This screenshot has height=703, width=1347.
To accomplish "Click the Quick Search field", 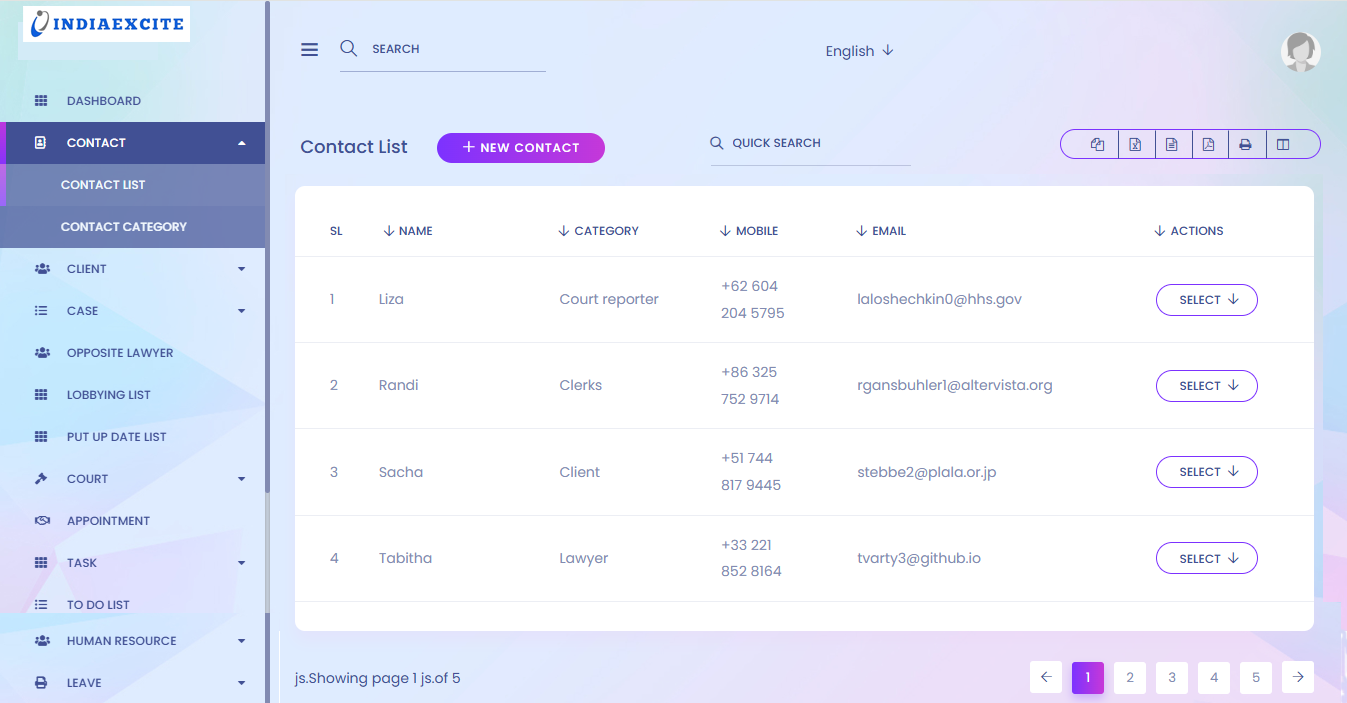I will (x=810, y=144).
